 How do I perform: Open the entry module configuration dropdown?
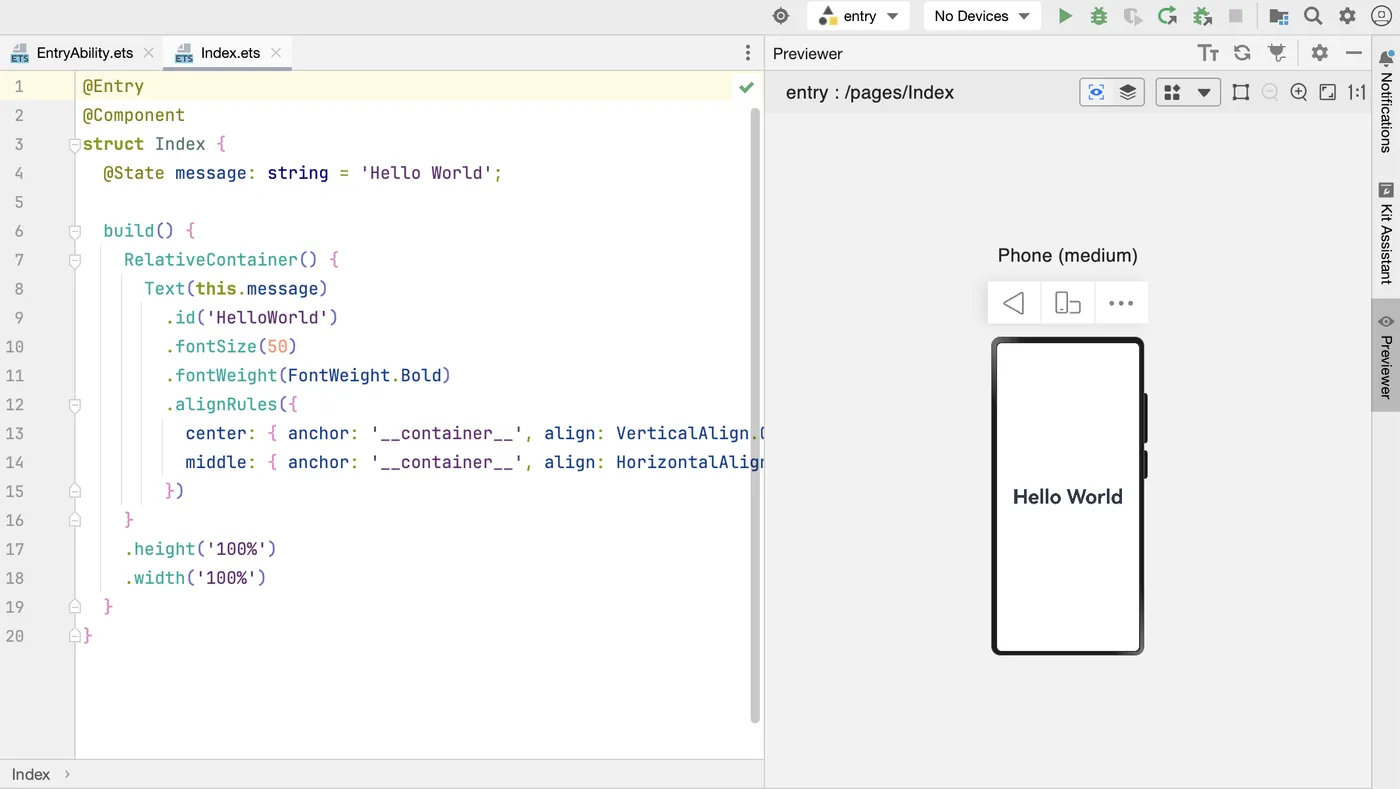pos(859,16)
